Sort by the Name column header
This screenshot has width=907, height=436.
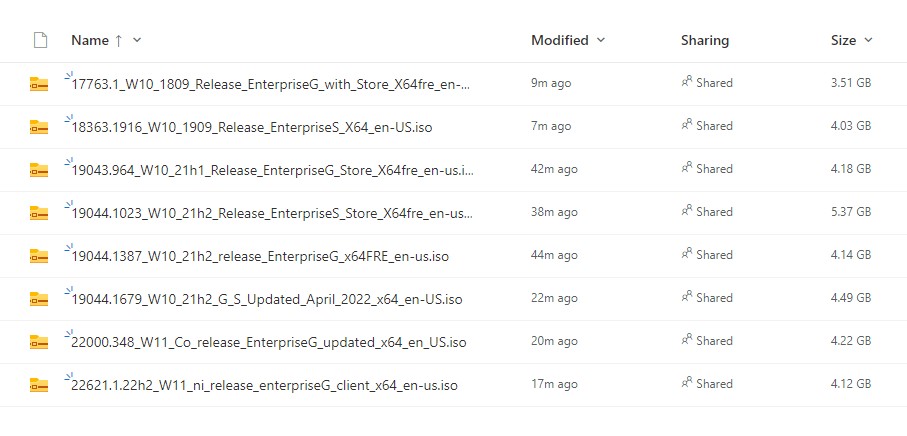click(x=90, y=41)
